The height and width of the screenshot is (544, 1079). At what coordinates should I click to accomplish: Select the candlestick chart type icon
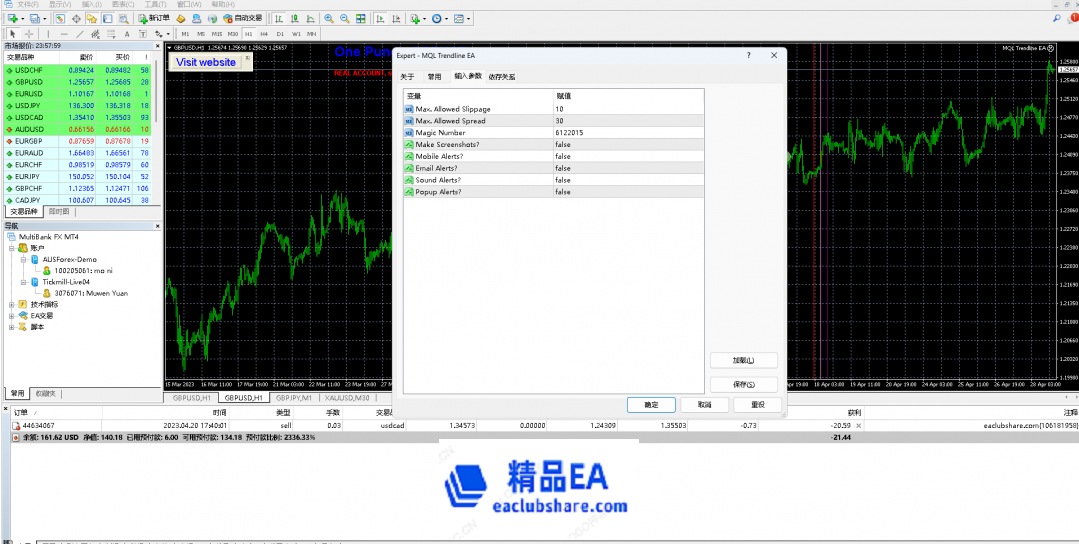pyautogui.click(x=295, y=19)
